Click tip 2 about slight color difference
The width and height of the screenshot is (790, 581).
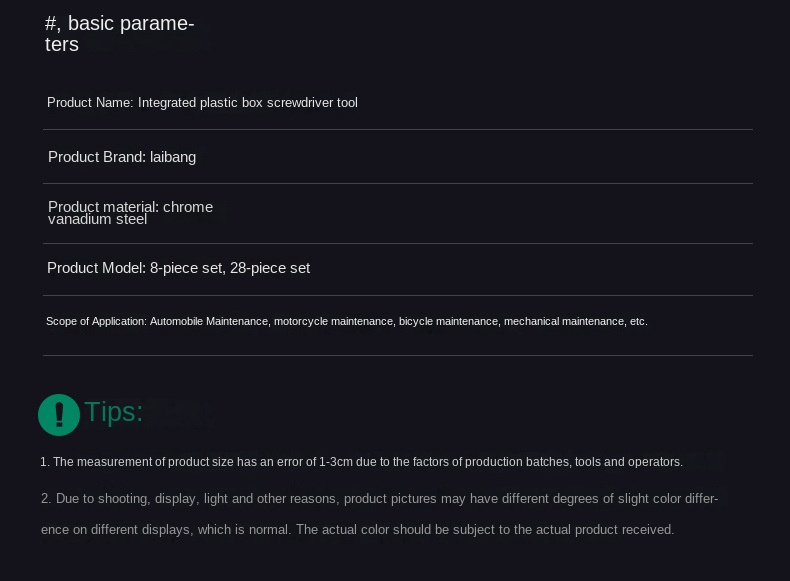[379, 514]
